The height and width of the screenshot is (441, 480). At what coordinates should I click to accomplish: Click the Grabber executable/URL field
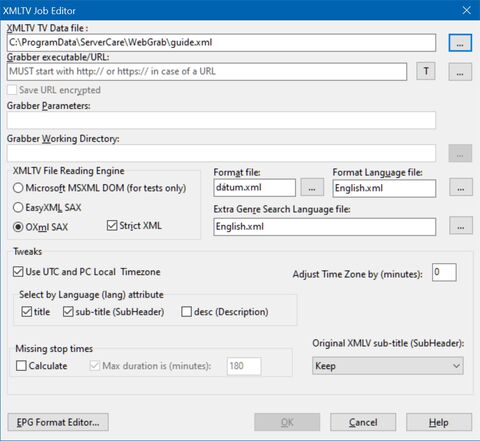pyautogui.click(x=207, y=71)
